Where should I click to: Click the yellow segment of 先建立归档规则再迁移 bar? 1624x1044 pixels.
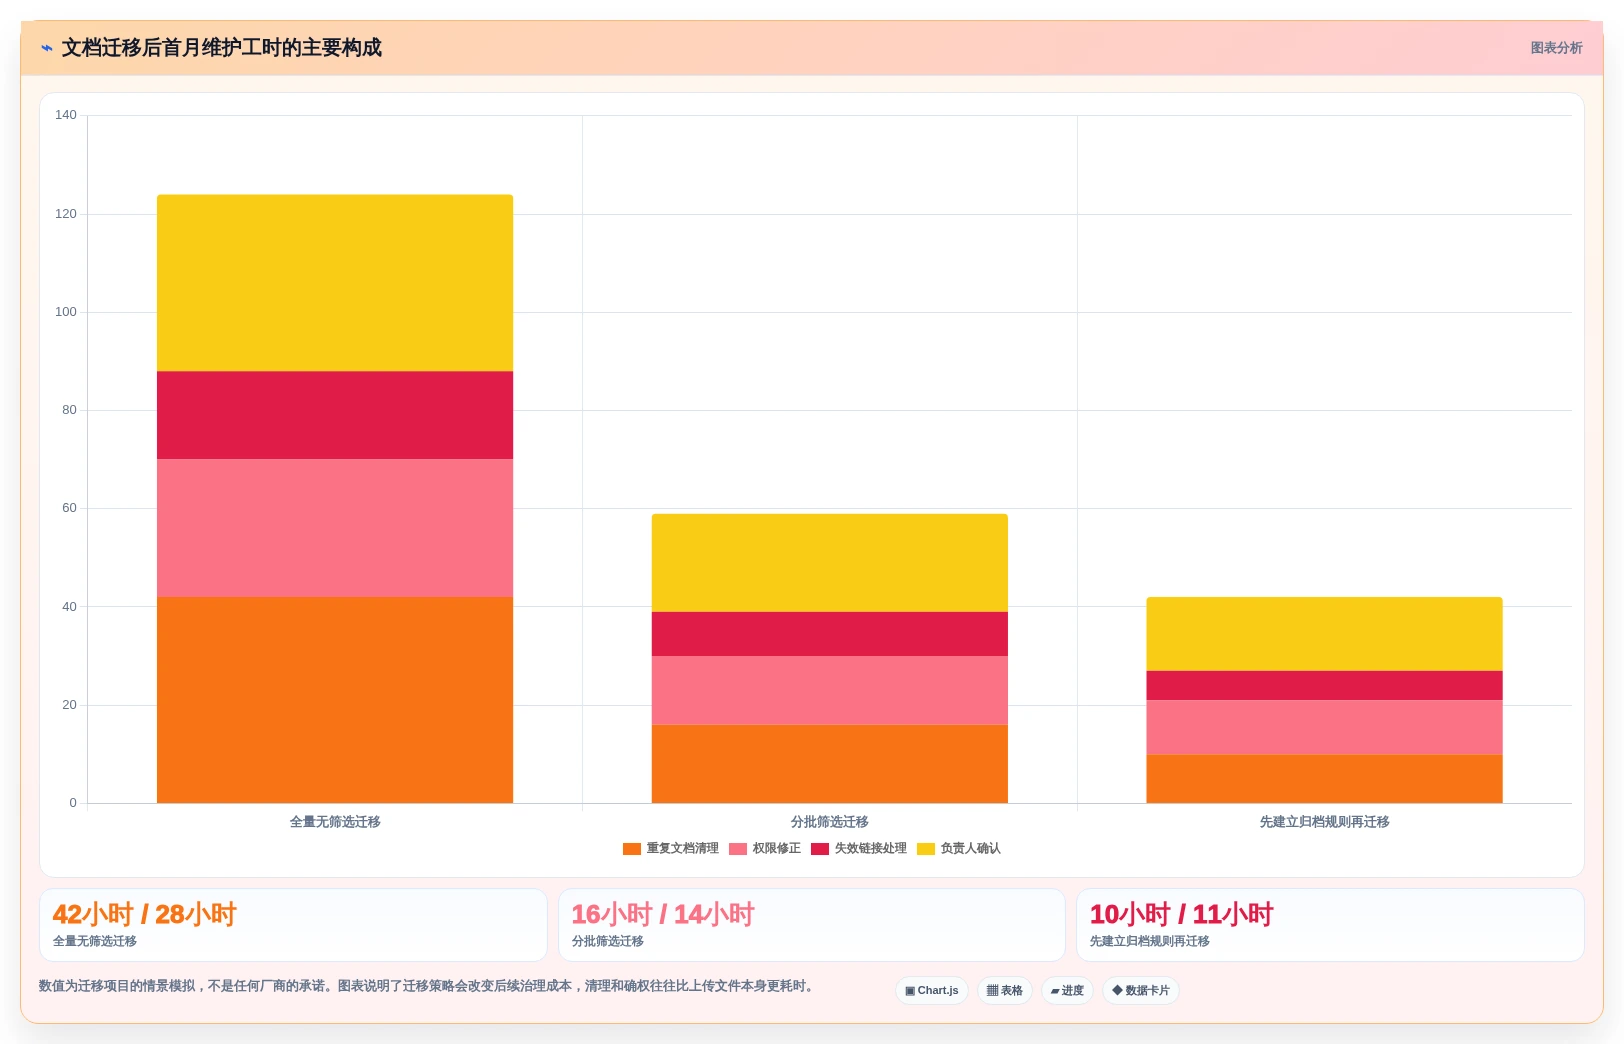1324,634
